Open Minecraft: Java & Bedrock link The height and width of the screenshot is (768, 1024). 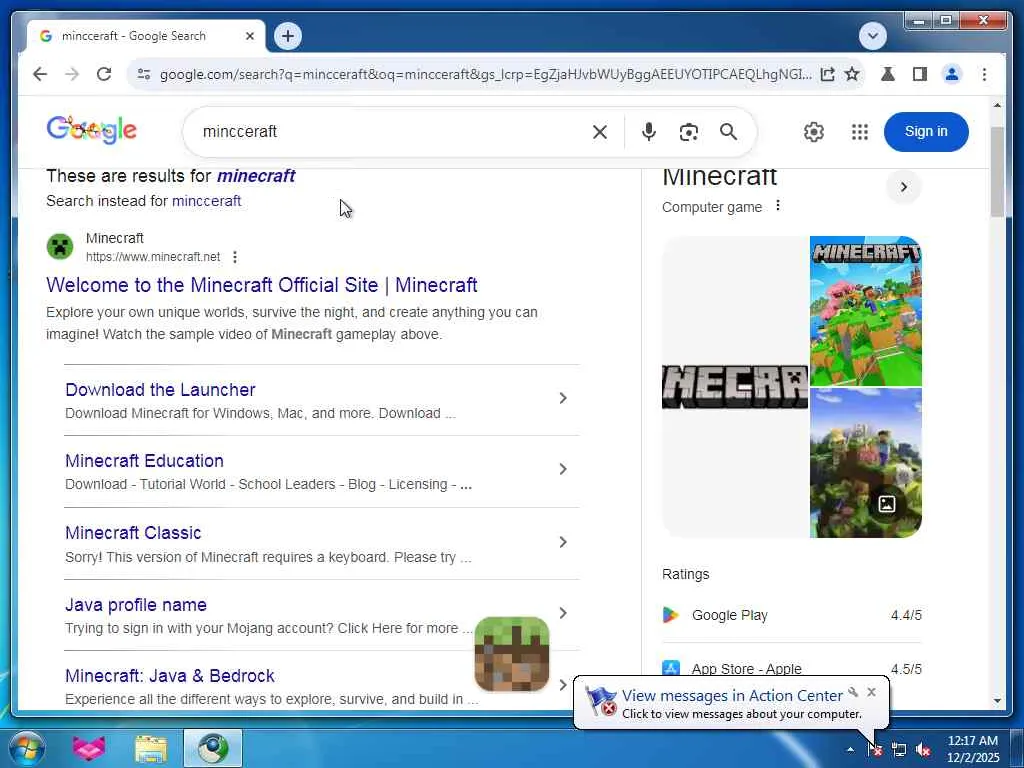click(x=170, y=676)
